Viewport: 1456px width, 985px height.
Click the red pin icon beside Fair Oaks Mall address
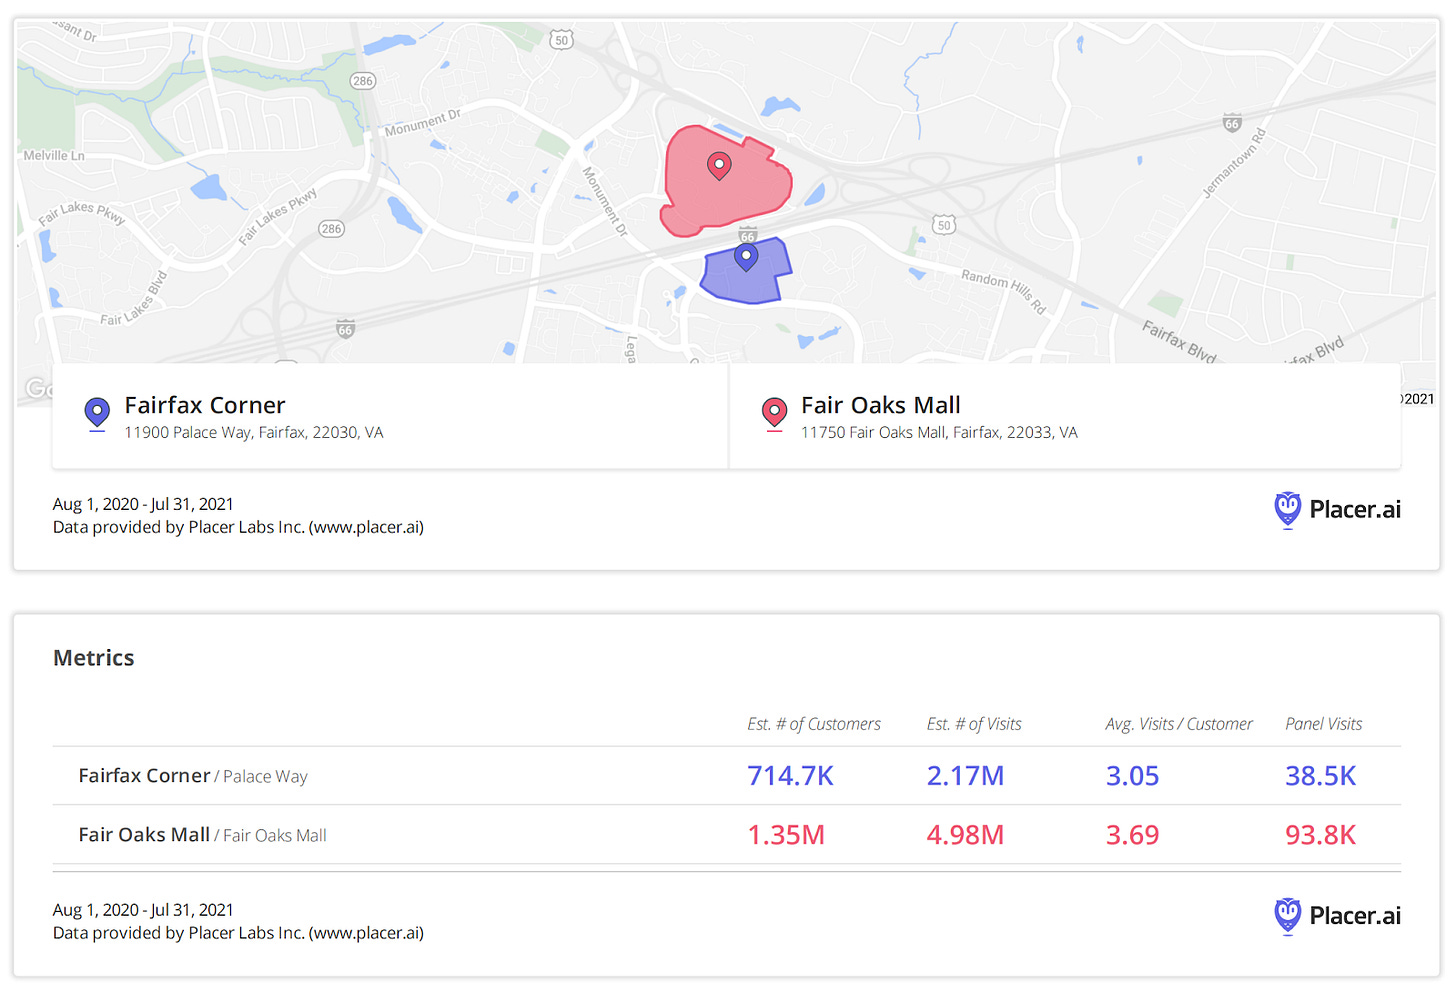(x=774, y=414)
